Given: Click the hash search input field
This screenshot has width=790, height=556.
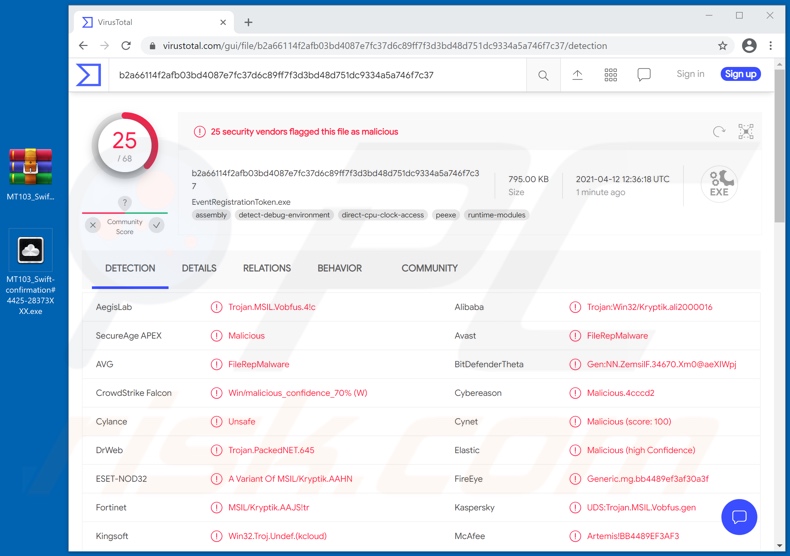Looking at the screenshot, I should tap(317, 75).
